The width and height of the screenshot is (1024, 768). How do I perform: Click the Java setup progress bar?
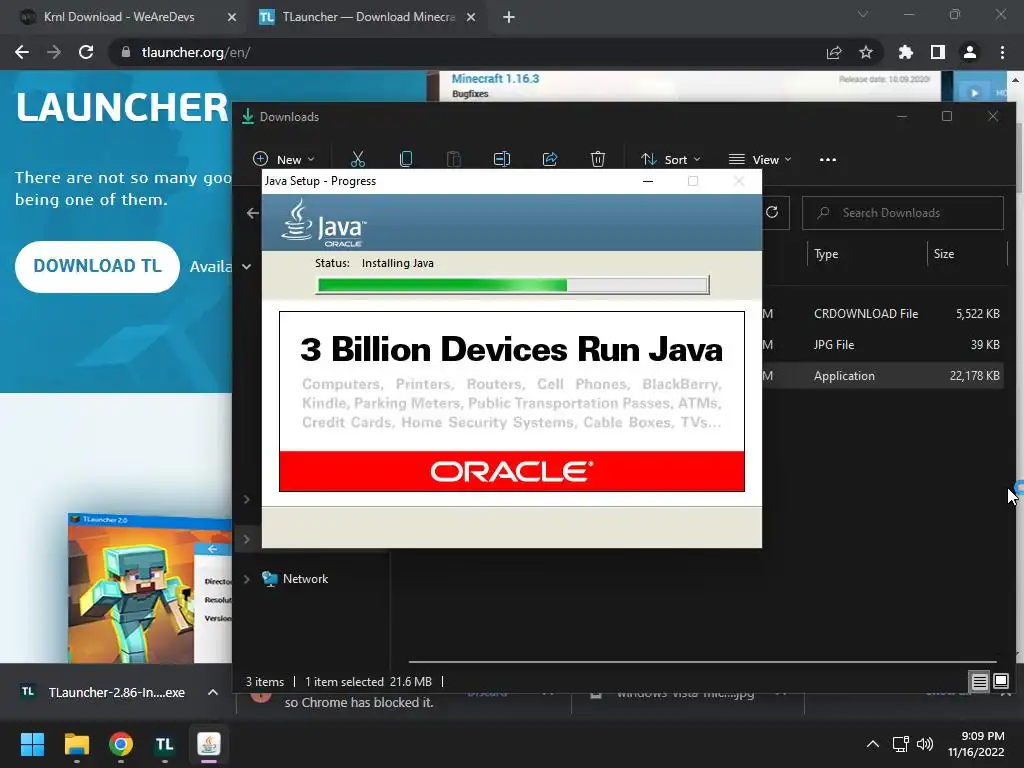513,285
